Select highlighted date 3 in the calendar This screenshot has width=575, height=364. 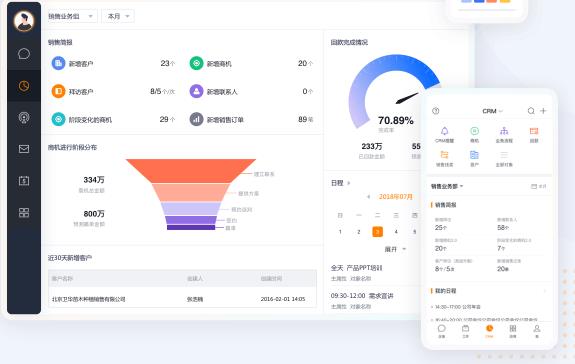pyautogui.click(x=377, y=232)
